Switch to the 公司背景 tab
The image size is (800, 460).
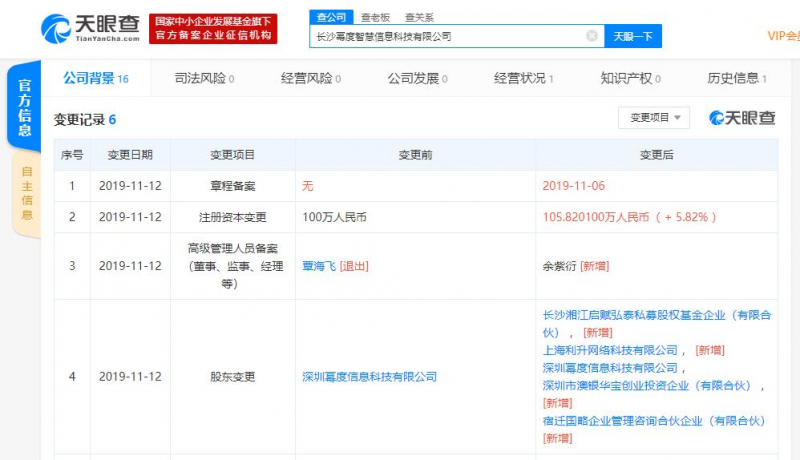96,79
